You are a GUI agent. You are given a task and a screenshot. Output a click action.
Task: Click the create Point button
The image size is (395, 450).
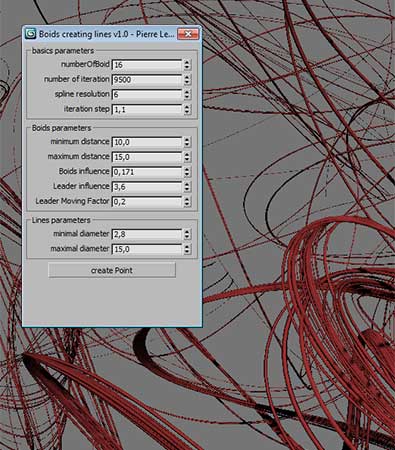point(112,270)
